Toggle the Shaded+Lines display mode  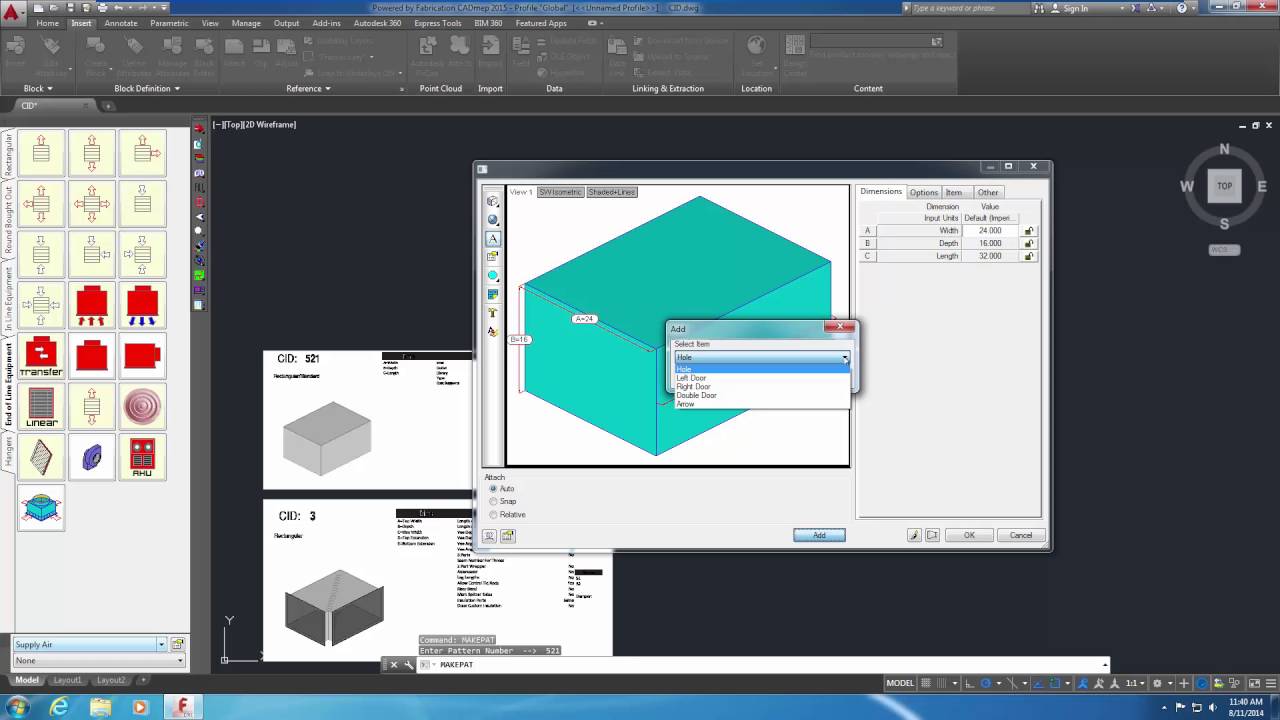pos(611,192)
